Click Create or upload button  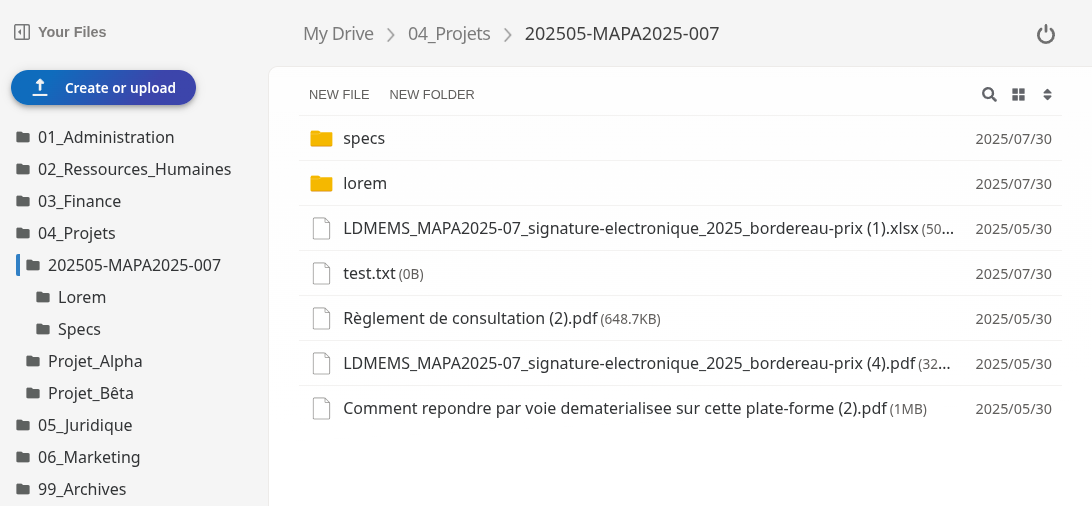click(x=103, y=88)
